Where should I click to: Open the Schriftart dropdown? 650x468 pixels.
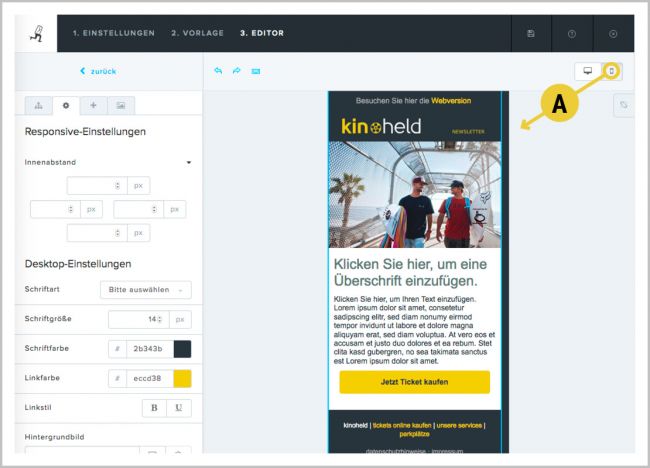pos(145,290)
